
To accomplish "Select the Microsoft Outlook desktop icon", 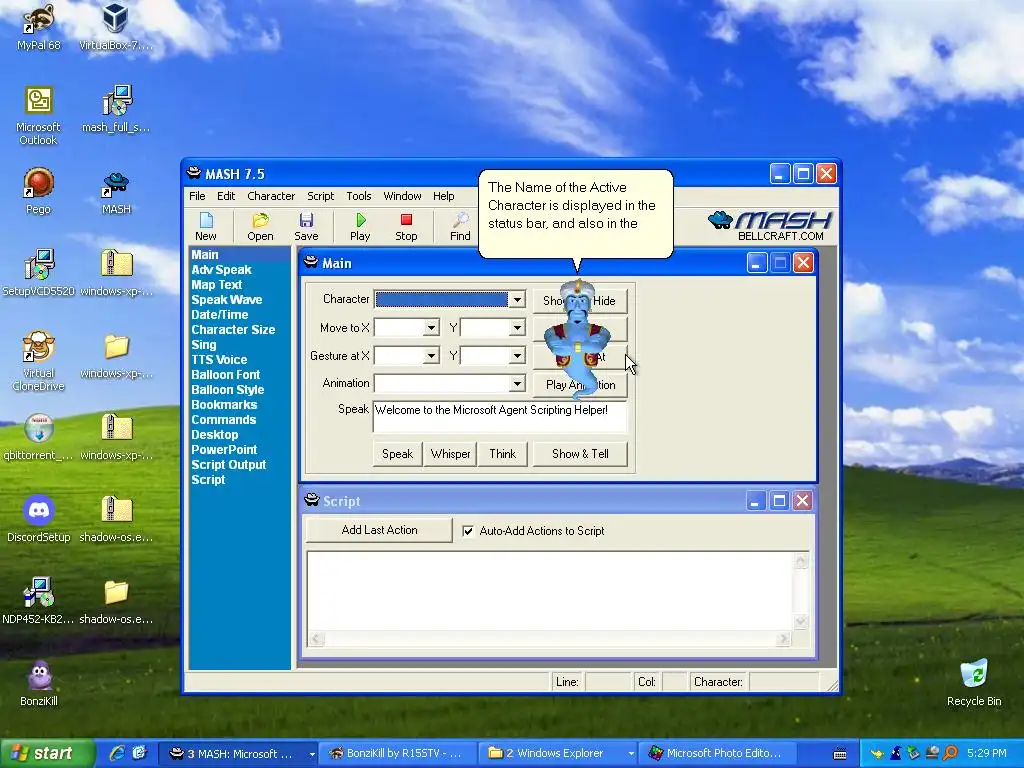I will click(39, 116).
